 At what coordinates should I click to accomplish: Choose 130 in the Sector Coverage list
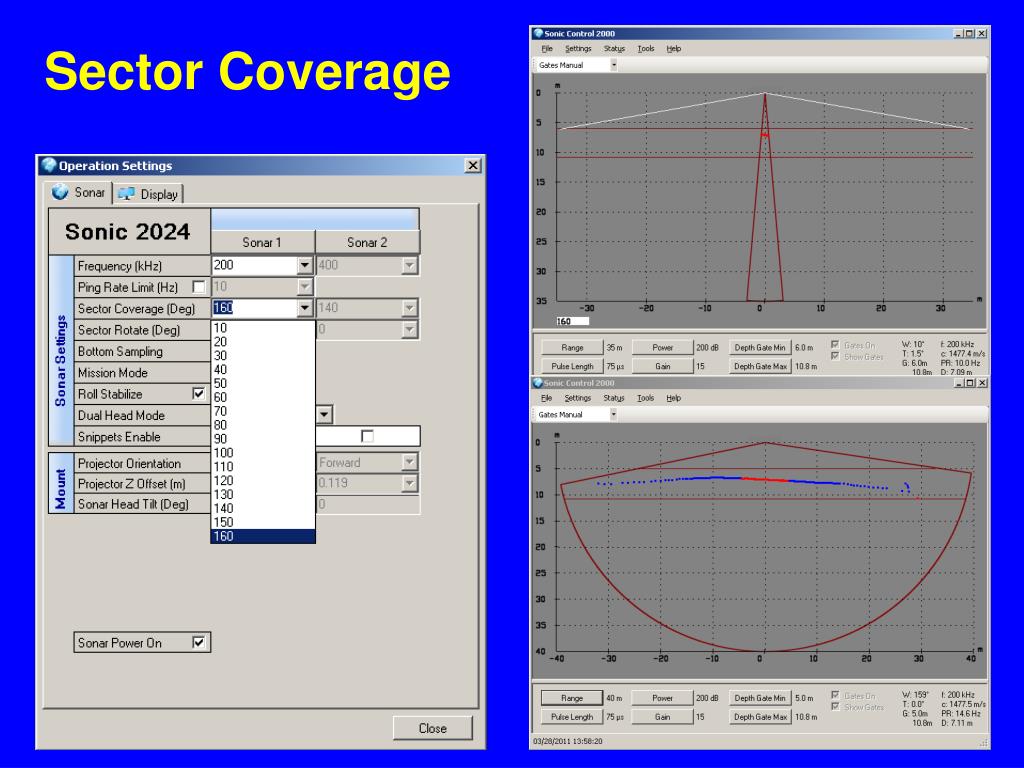[x=263, y=494]
